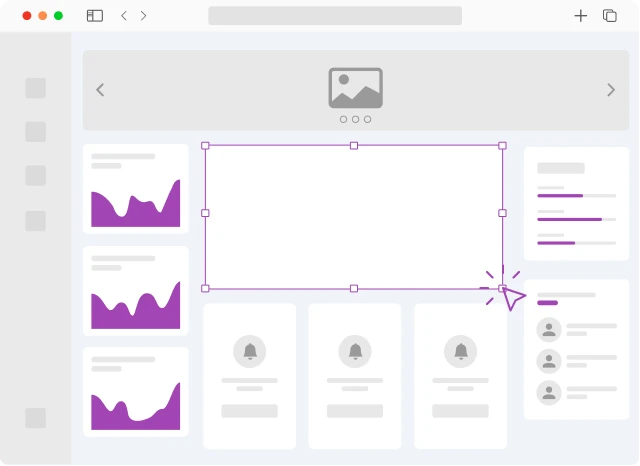Open a new tab with plus icon

click(x=580, y=15)
